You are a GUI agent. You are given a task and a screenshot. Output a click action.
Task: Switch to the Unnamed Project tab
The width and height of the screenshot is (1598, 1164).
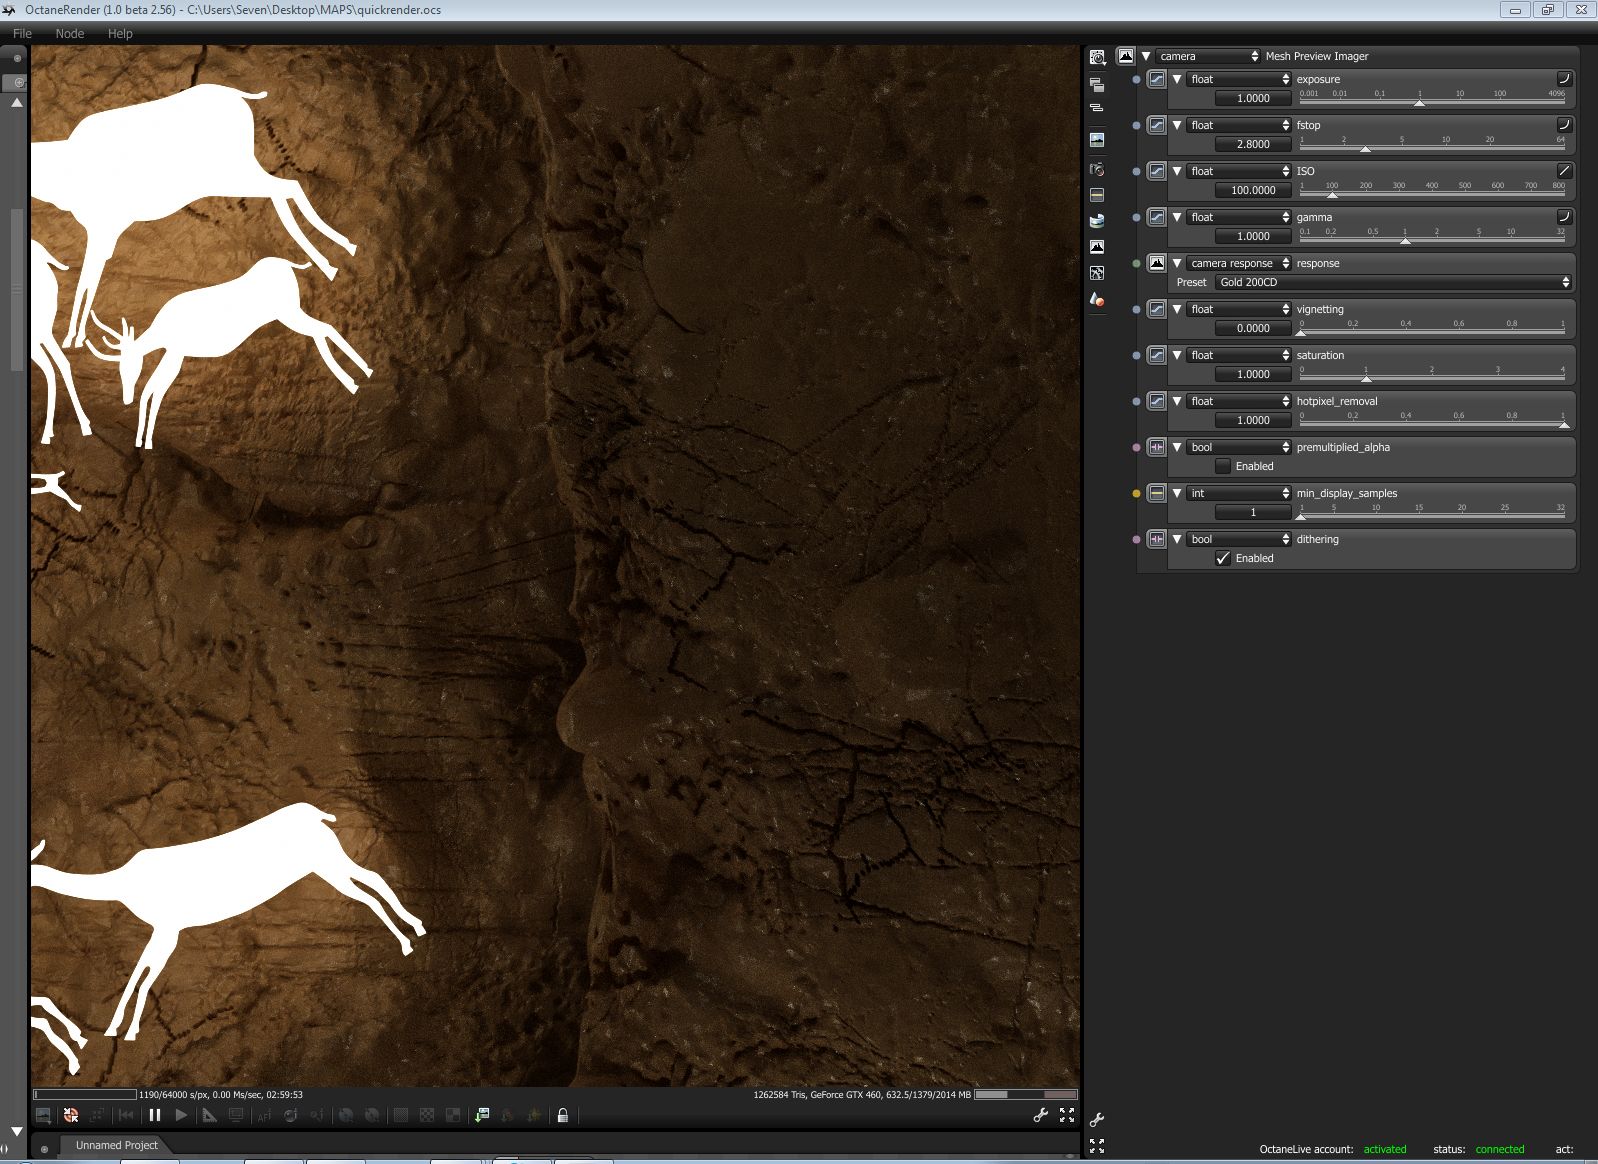pyautogui.click(x=116, y=1145)
